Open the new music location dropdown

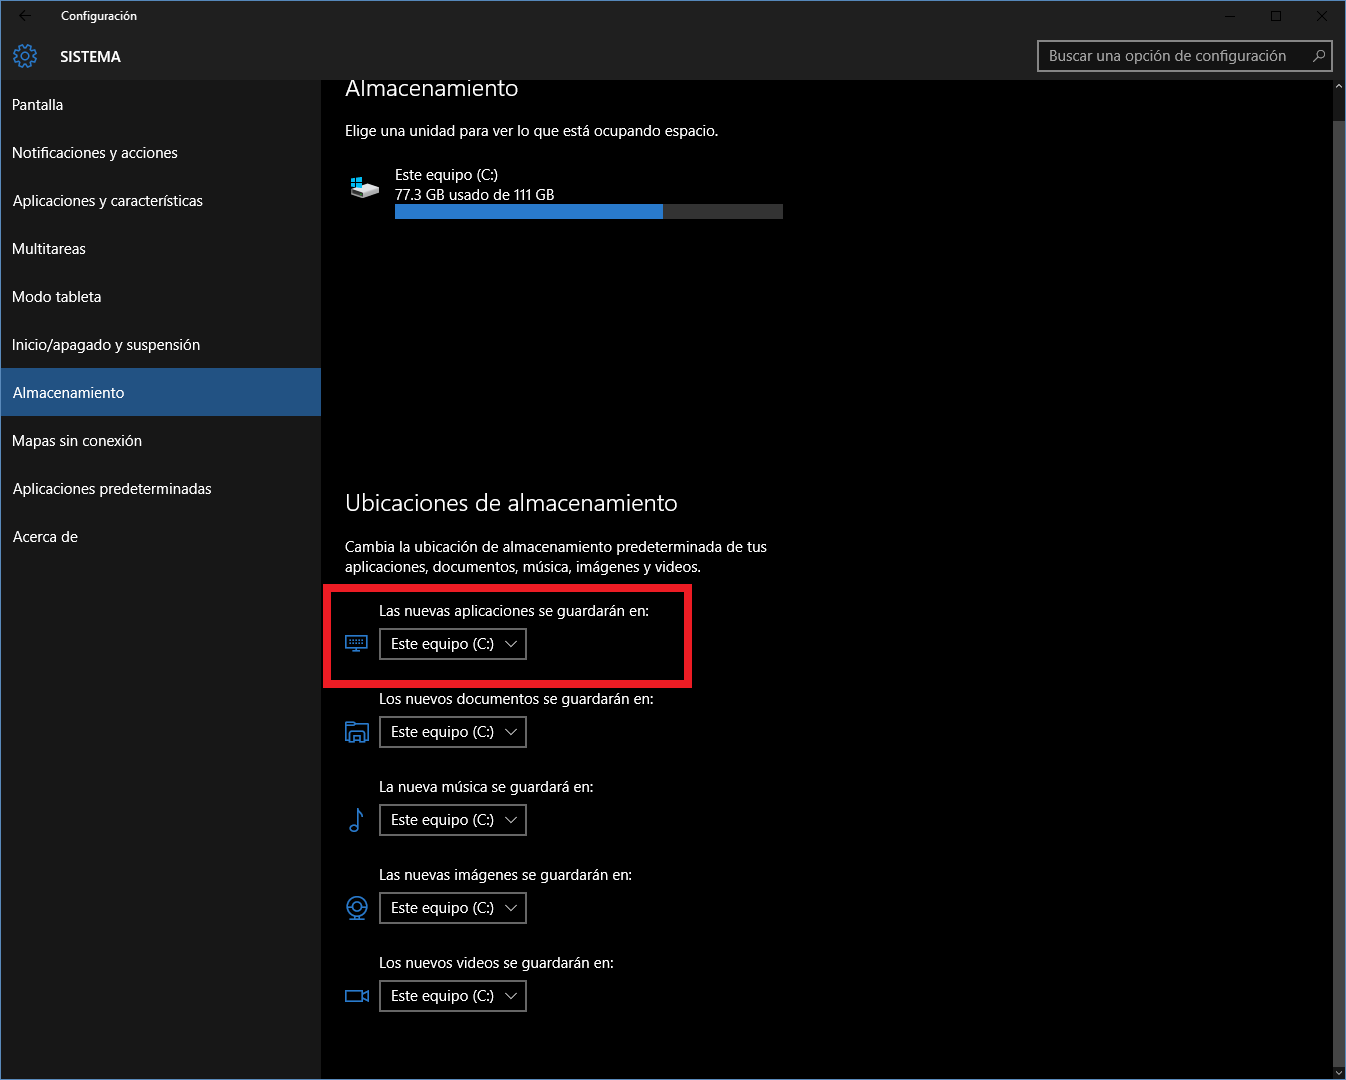[x=452, y=820]
